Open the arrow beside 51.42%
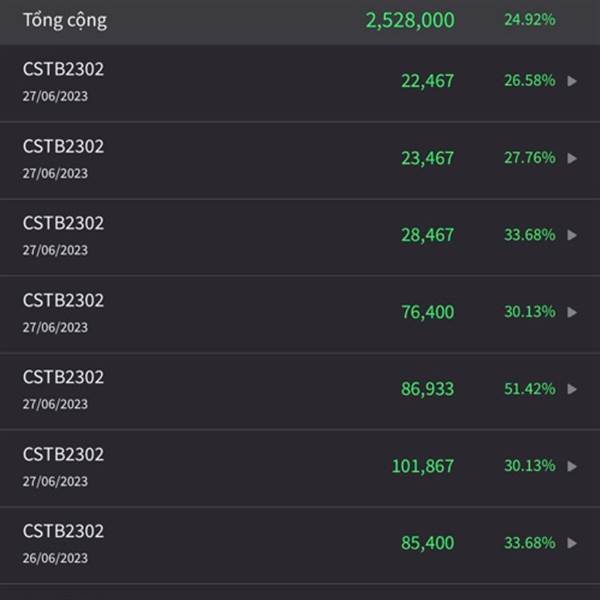The height and width of the screenshot is (600, 600). (572, 389)
